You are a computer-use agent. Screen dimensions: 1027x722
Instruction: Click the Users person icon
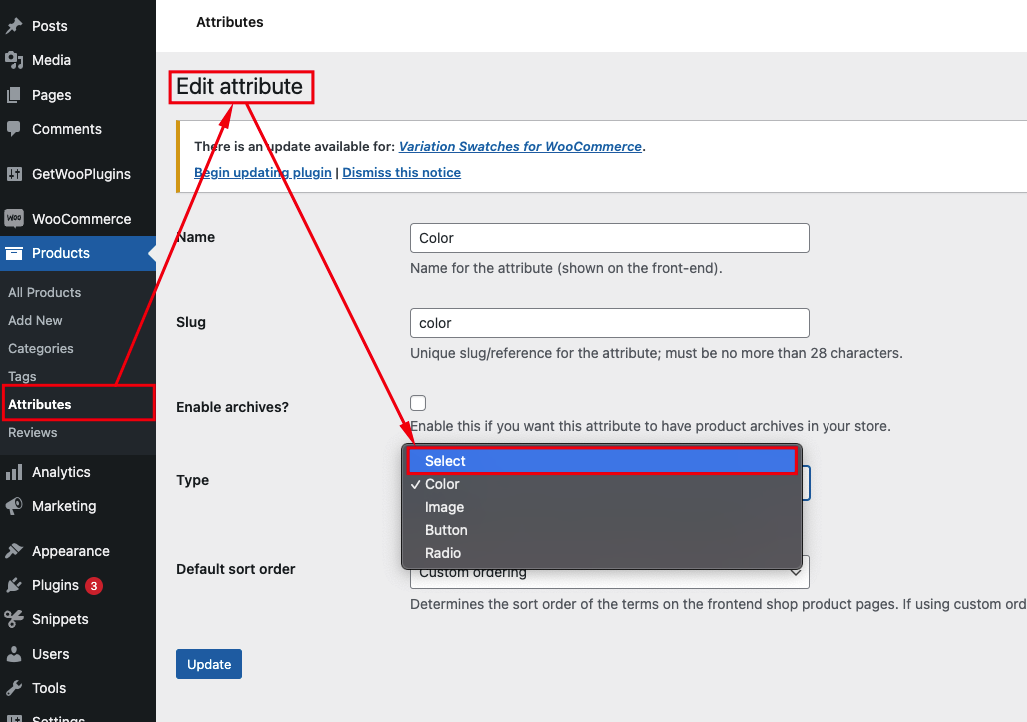tap(14, 654)
